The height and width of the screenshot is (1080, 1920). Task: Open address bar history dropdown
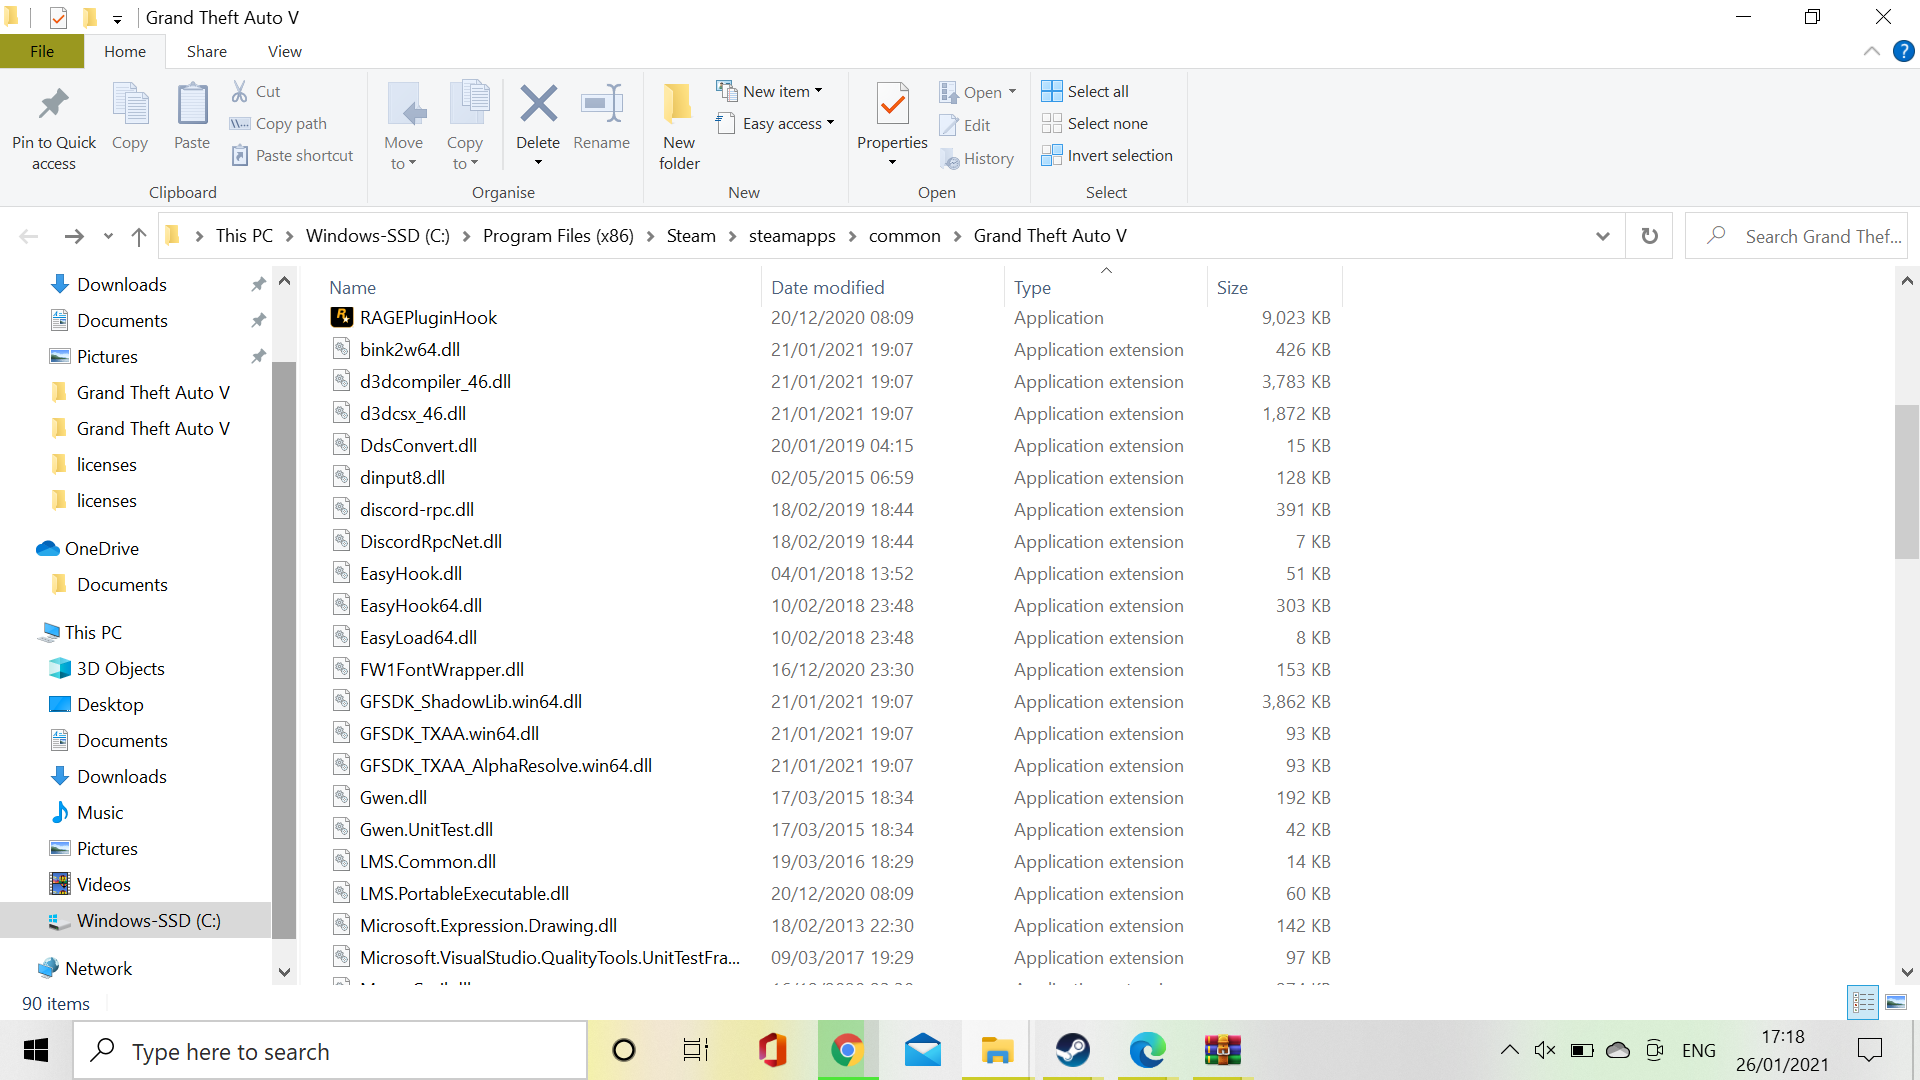click(x=1602, y=236)
